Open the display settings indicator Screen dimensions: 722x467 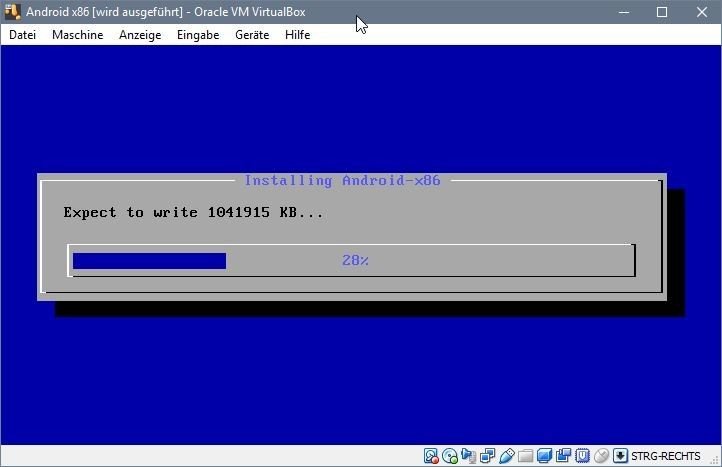544,456
